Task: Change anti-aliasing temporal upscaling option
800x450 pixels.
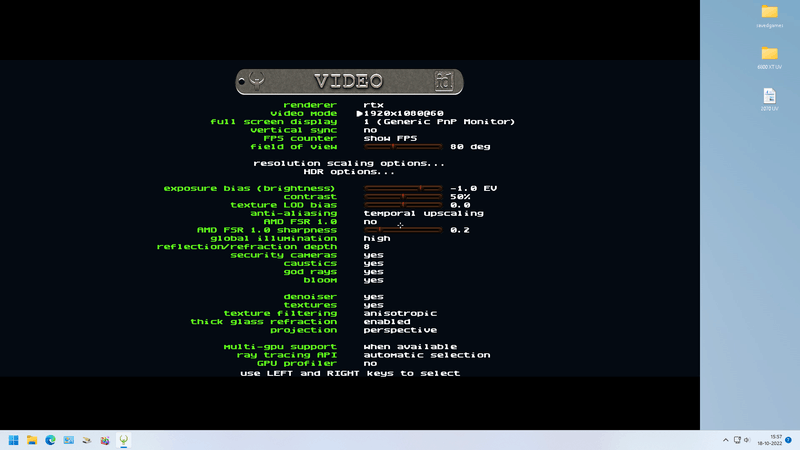Action: pyautogui.click(x=423, y=213)
